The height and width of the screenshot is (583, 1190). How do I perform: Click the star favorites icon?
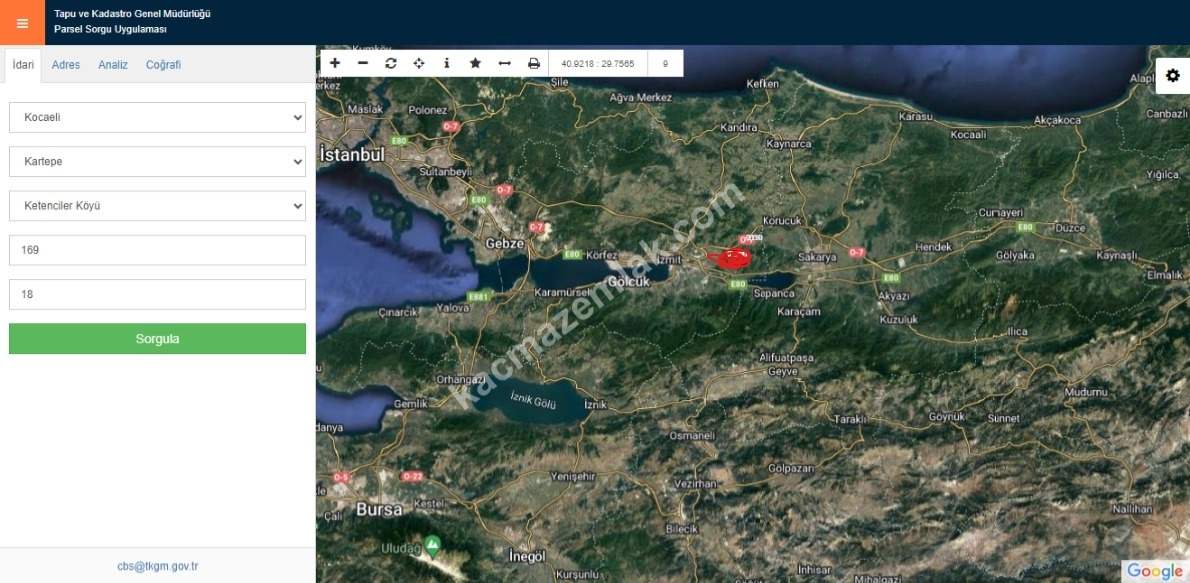click(x=475, y=63)
